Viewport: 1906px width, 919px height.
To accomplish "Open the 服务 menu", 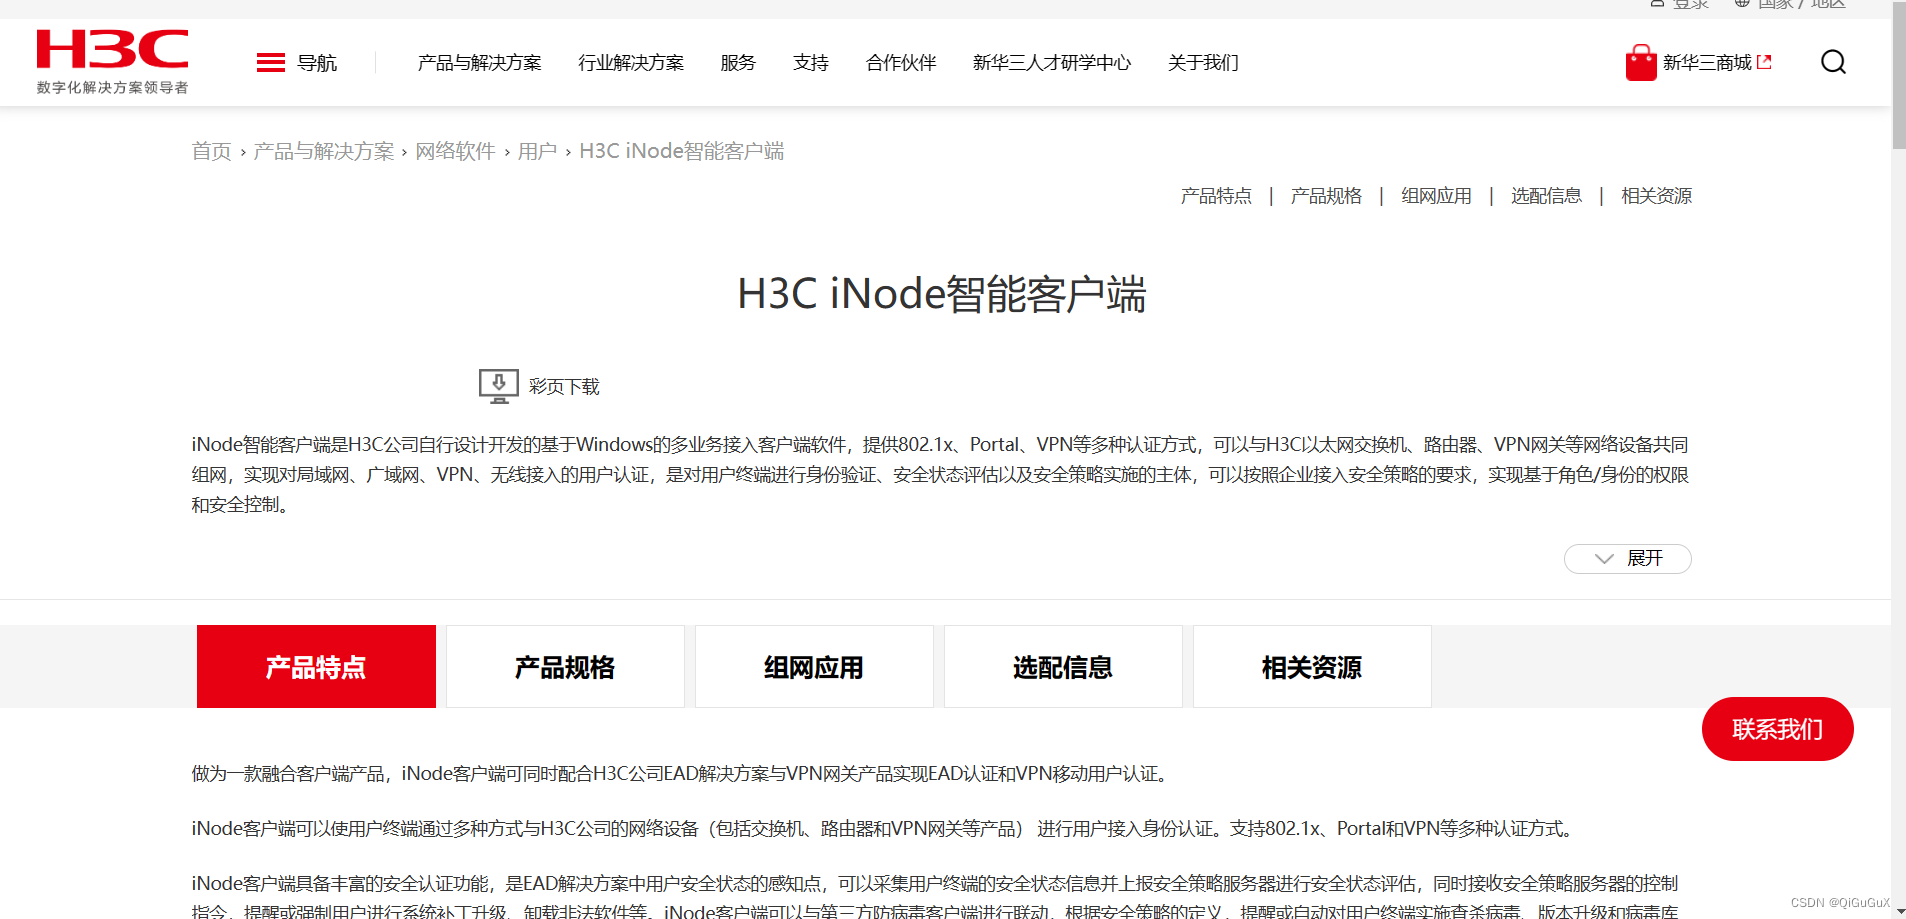I will (x=738, y=63).
